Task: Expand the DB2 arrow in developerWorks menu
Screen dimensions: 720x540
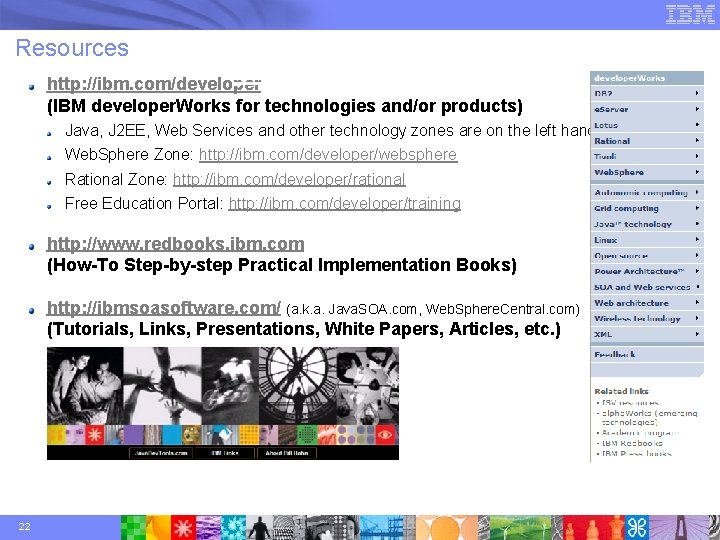Action: [x=697, y=93]
